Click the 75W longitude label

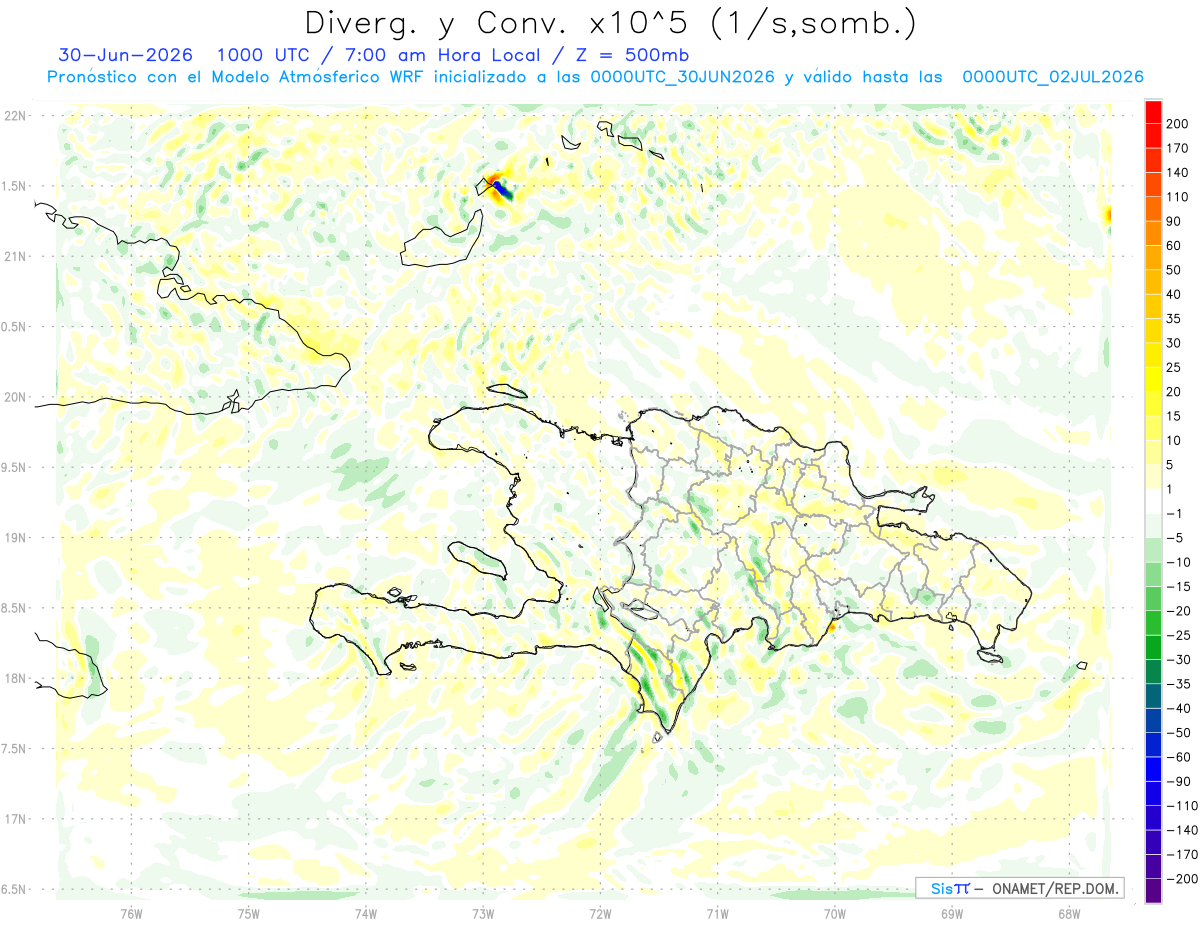point(248,913)
